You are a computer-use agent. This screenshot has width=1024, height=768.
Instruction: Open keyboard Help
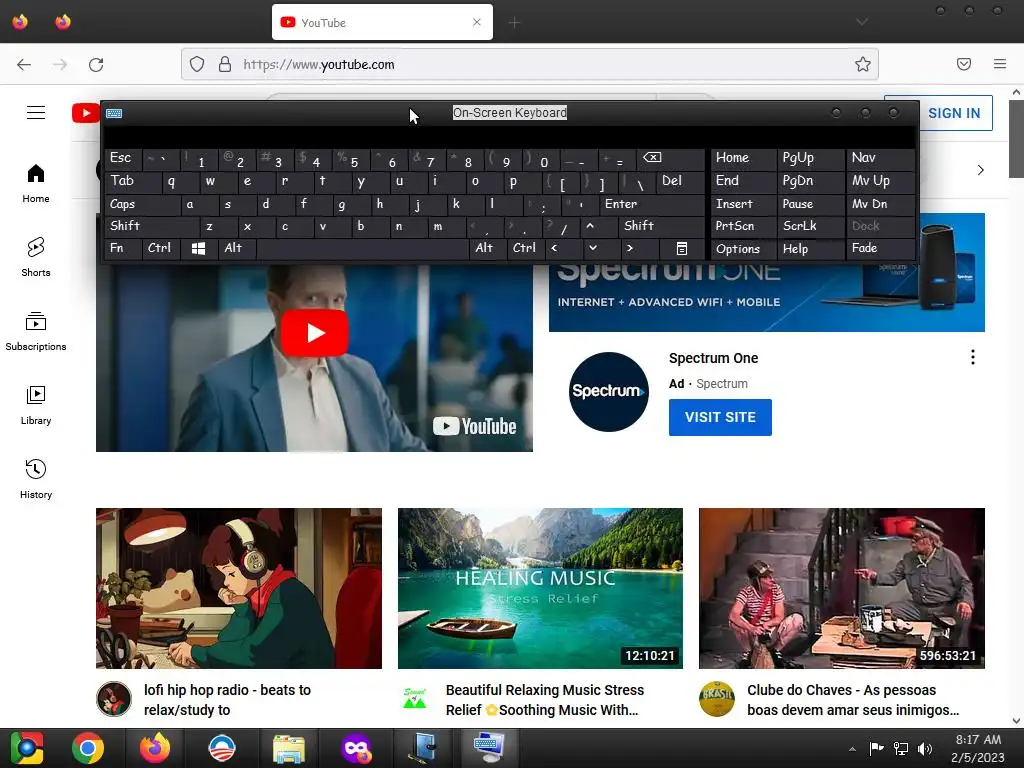click(810, 249)
